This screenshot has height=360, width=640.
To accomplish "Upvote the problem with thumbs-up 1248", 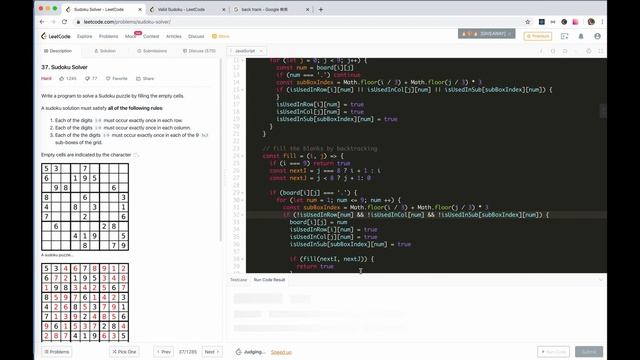I will click(68, 78).
